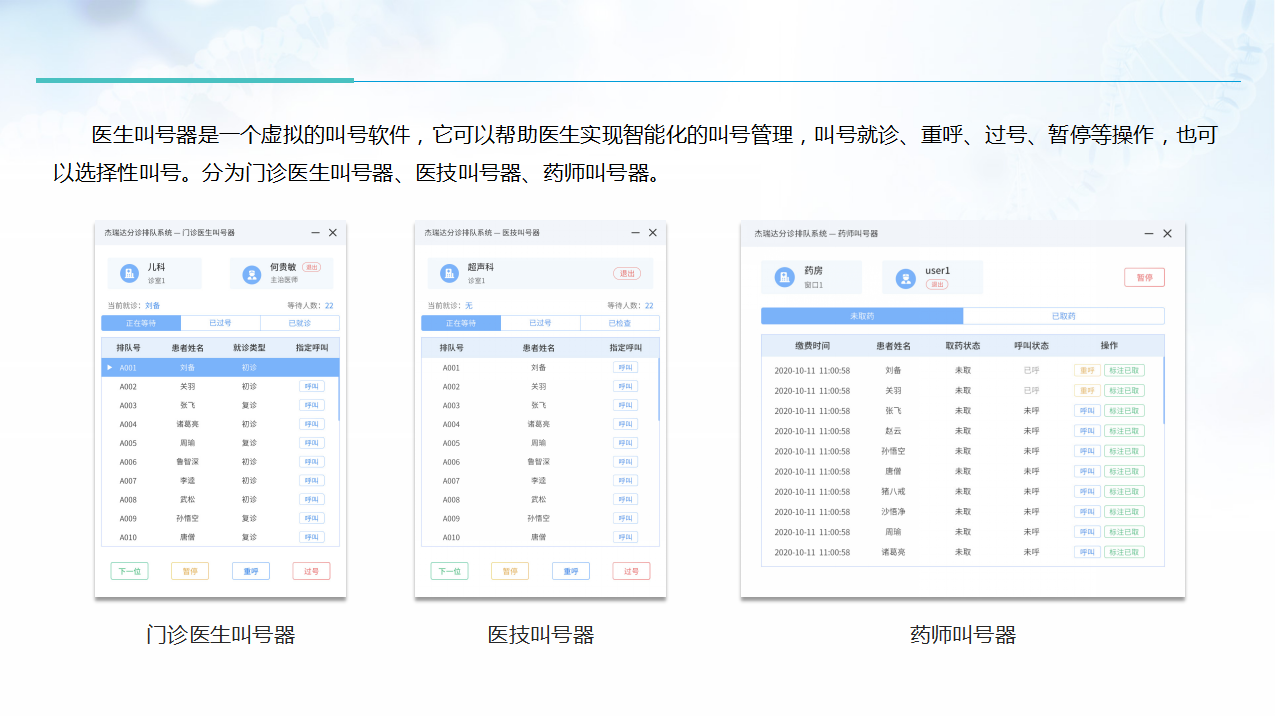This screenshot has width=1275, height=716.
Task: Click the 超声科 department icon
Action: tap(449, 273)
